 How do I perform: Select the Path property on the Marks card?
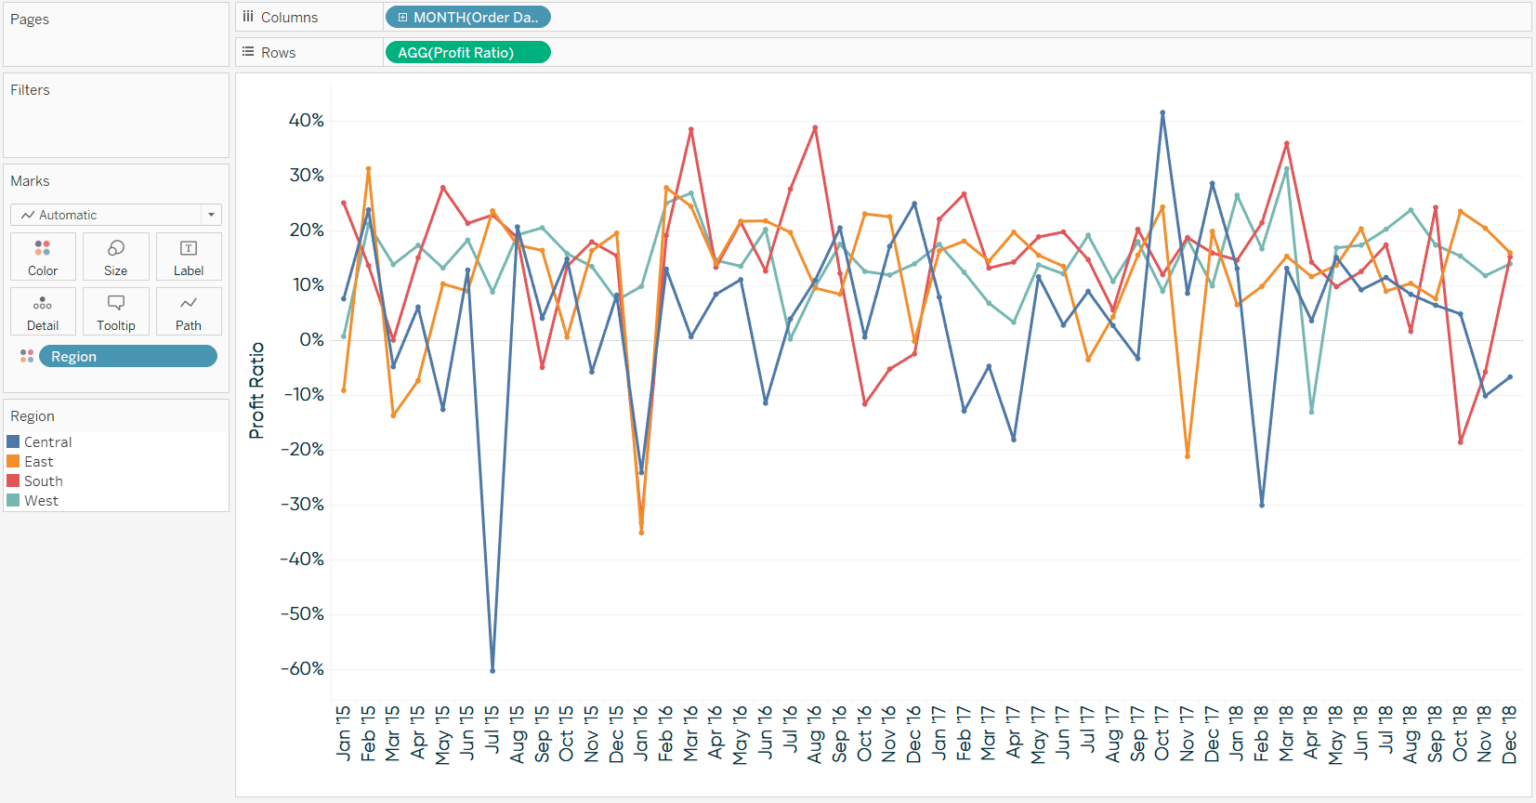tap(188, 311)
